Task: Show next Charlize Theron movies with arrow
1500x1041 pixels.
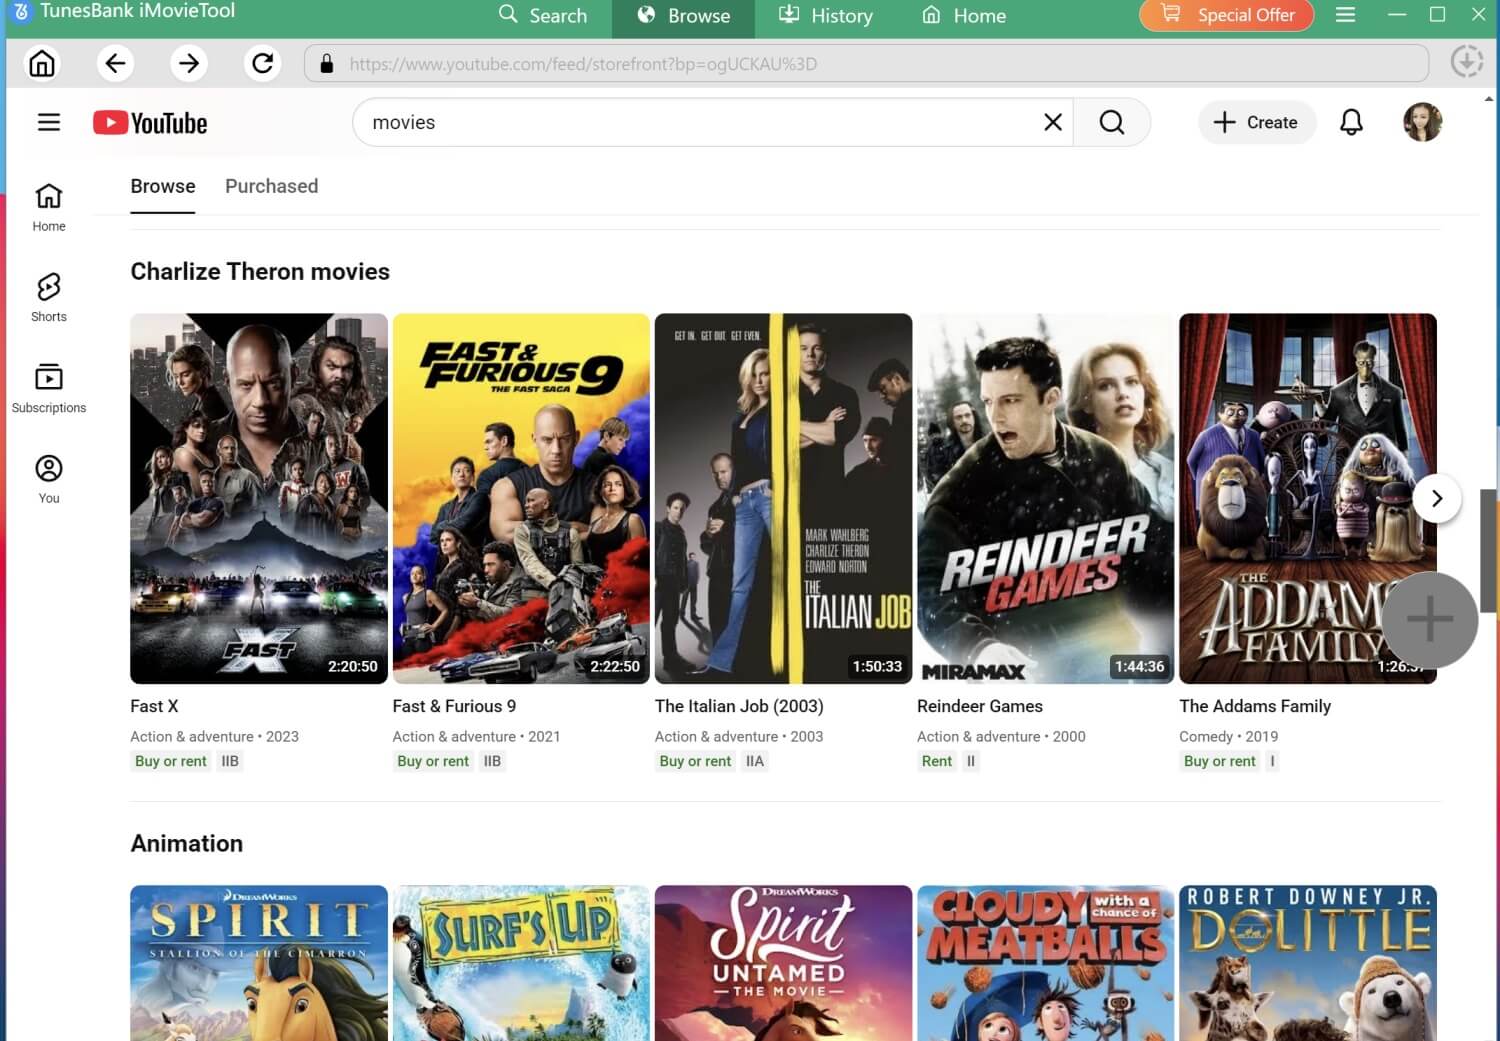Action: pos(1437,498)
